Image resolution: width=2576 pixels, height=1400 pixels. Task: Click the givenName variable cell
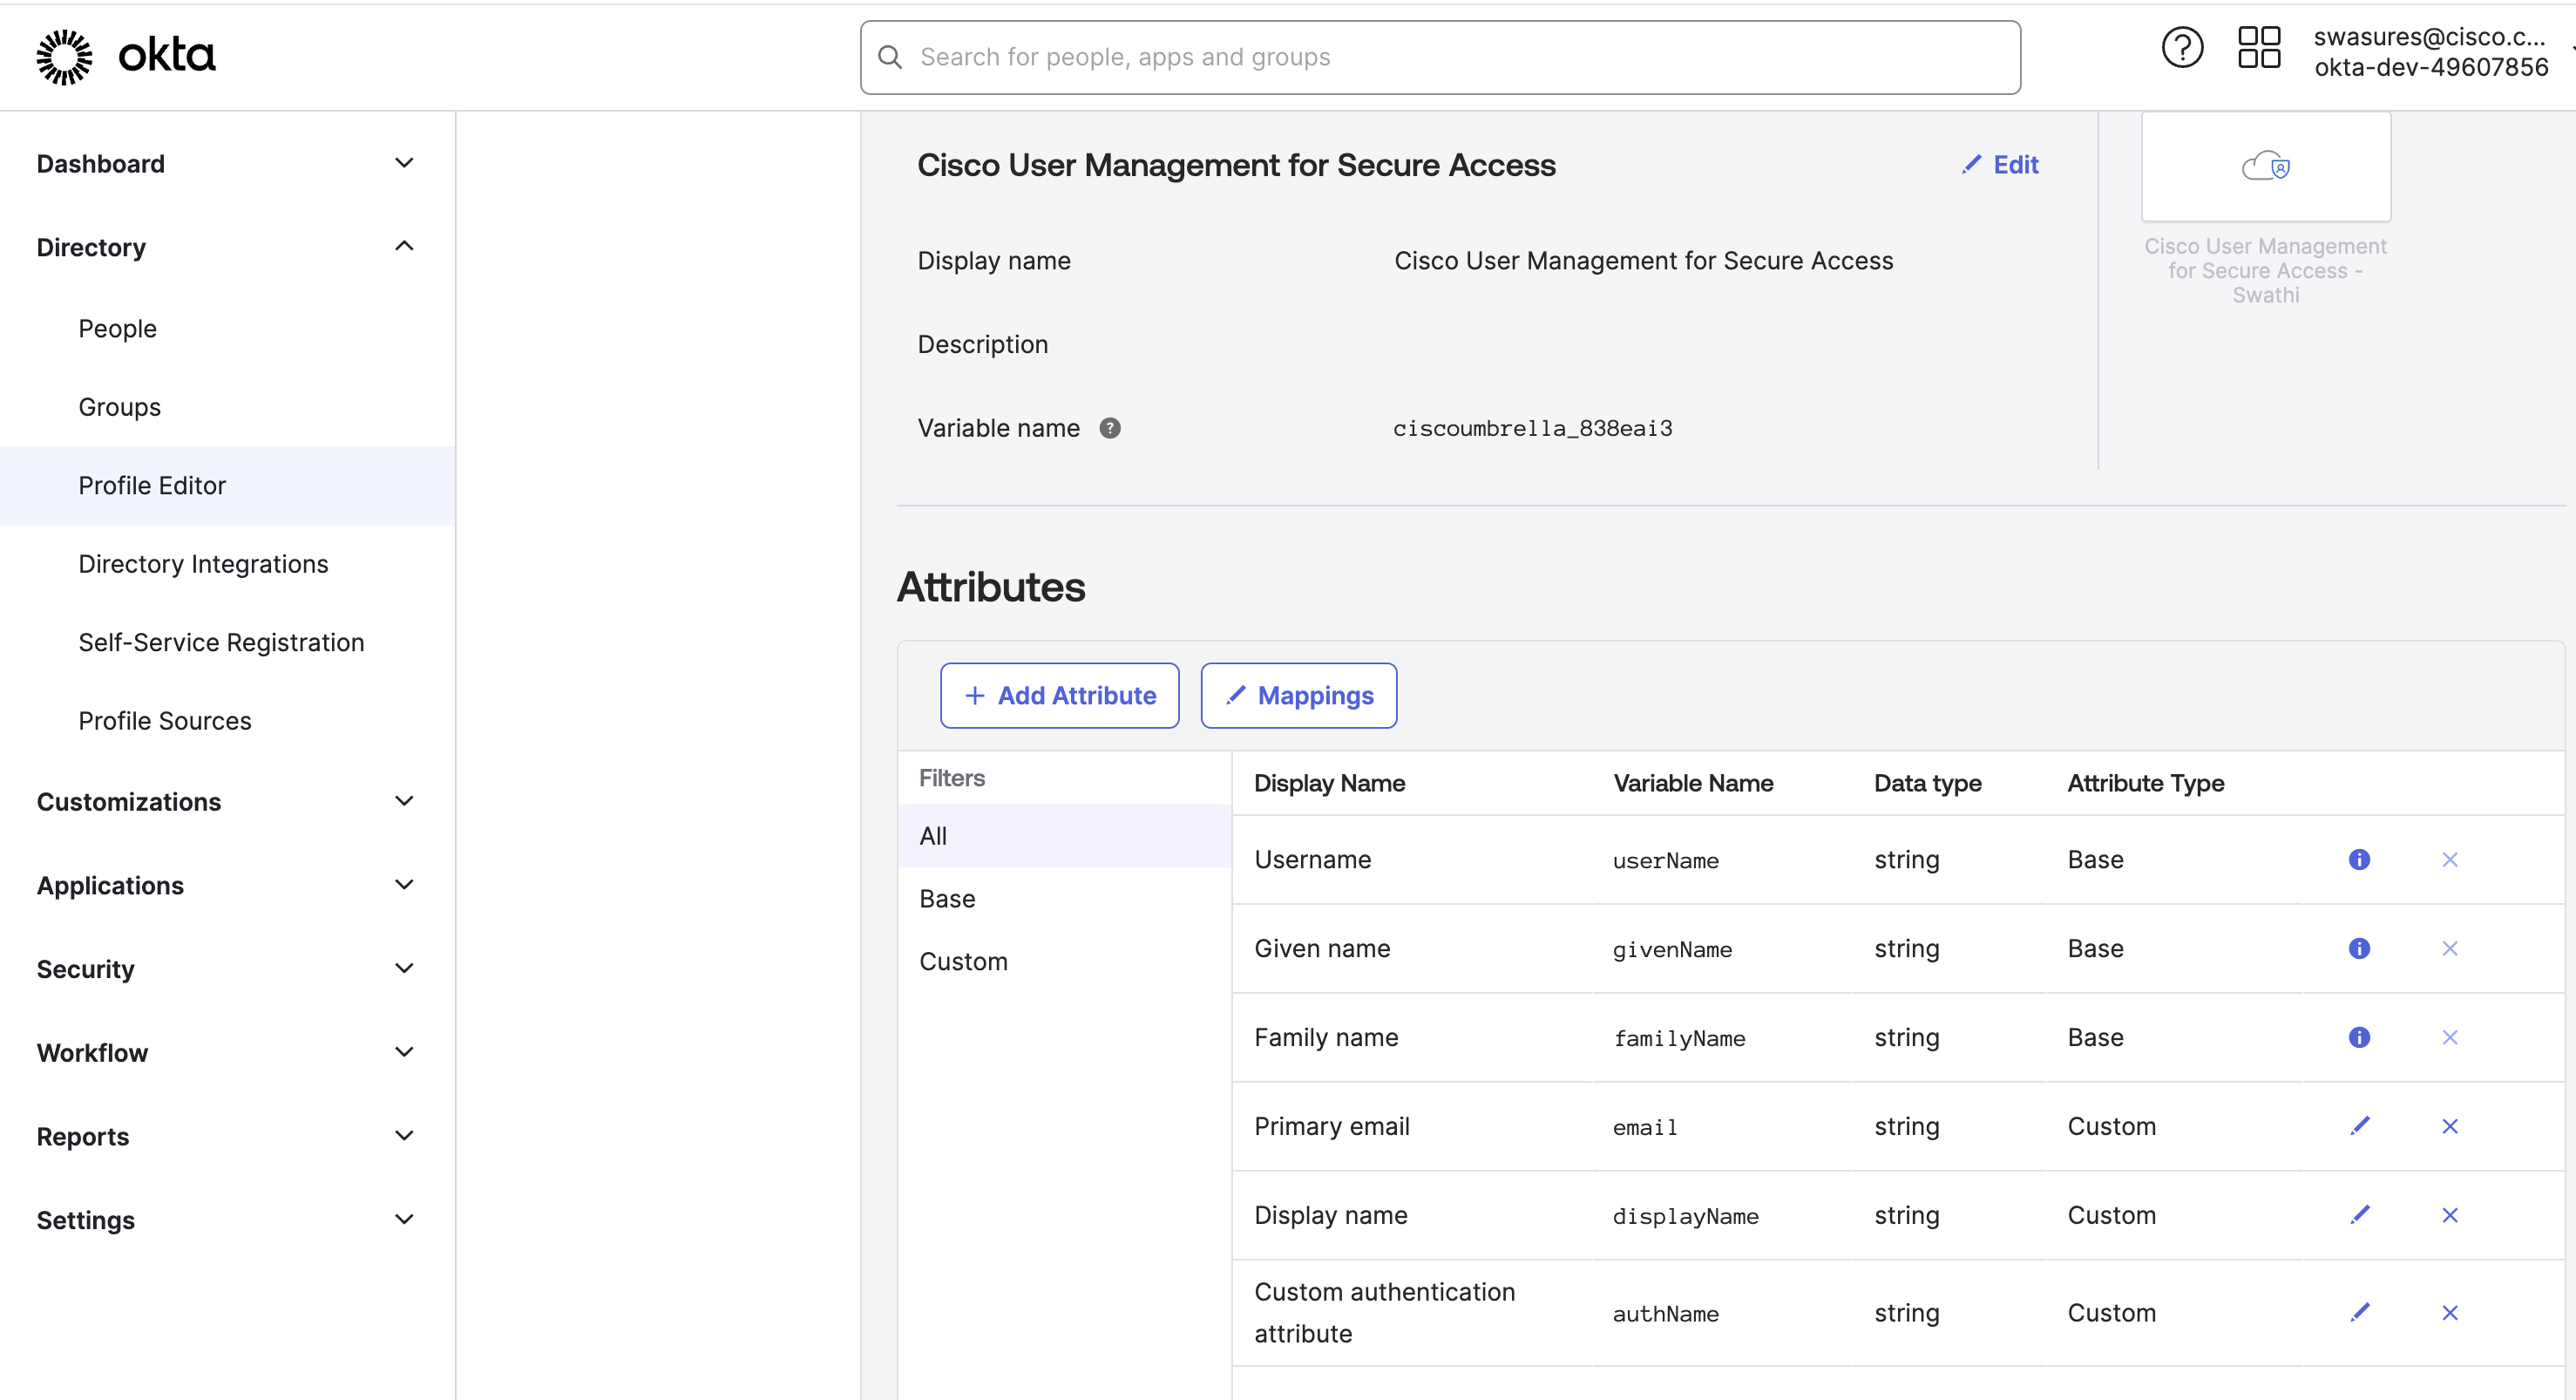[1672, 950]
